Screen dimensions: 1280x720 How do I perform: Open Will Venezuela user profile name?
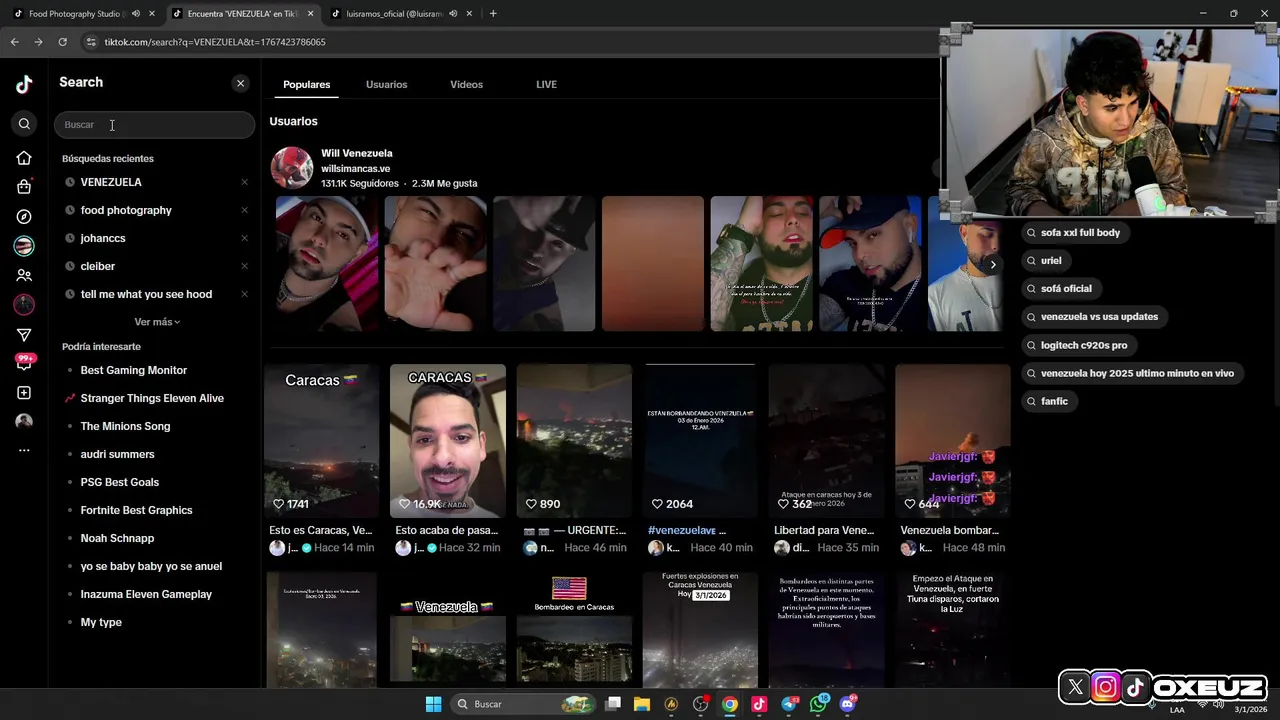tap(356, 153)
